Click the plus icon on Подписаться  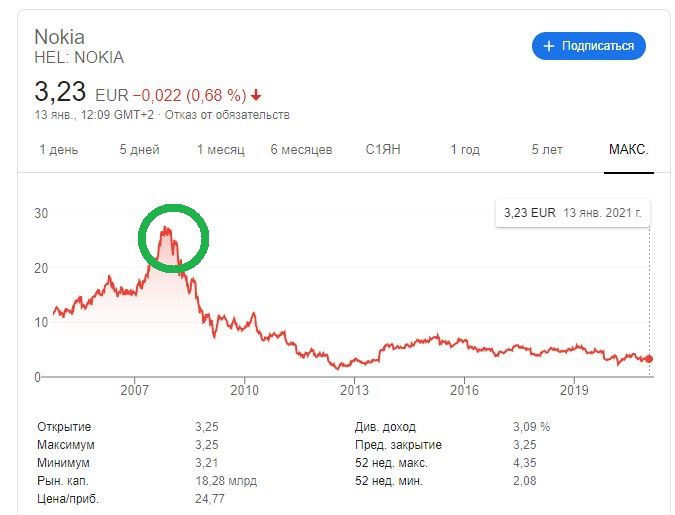(x=548, y=46)
